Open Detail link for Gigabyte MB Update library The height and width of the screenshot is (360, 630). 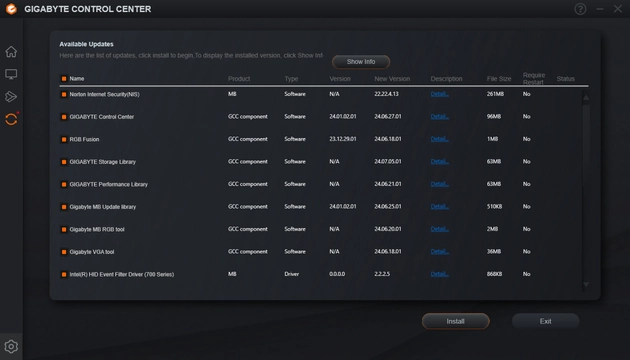pos(440,207)
